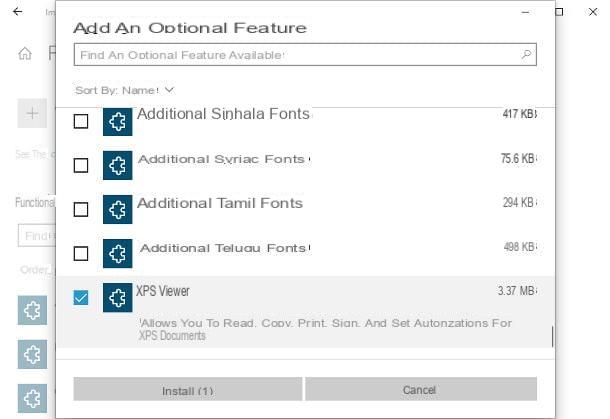610x419 pixels.
Task: Check the Additional Syriac Fonts checkbox
Action: [x=81, y=165]
